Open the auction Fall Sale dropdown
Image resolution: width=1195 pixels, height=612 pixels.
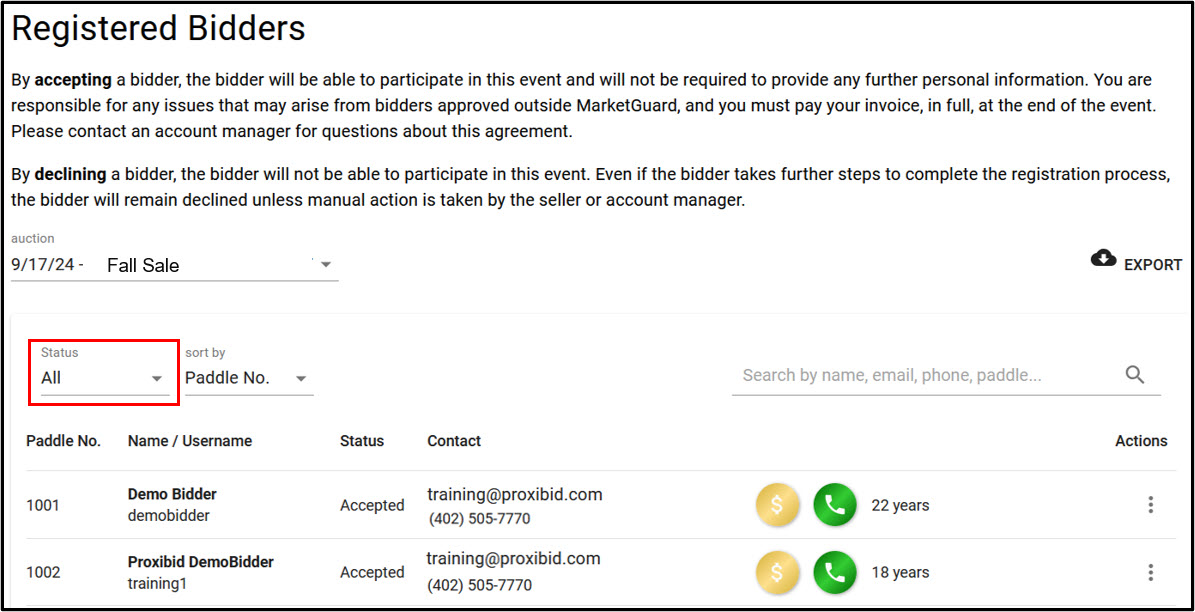point(175,264)
